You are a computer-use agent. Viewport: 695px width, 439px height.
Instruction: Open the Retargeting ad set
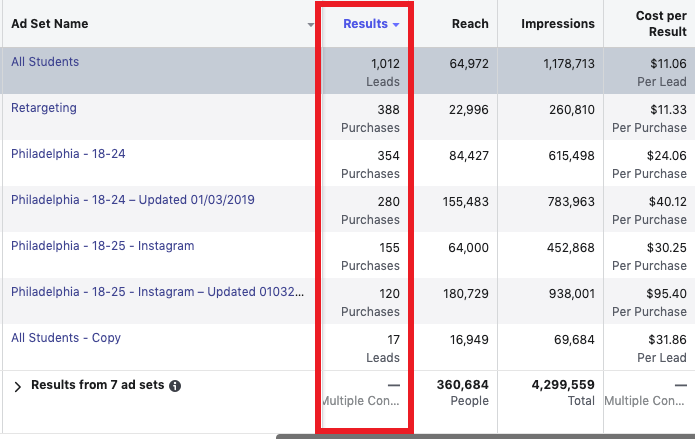click(x=44, y=108)
